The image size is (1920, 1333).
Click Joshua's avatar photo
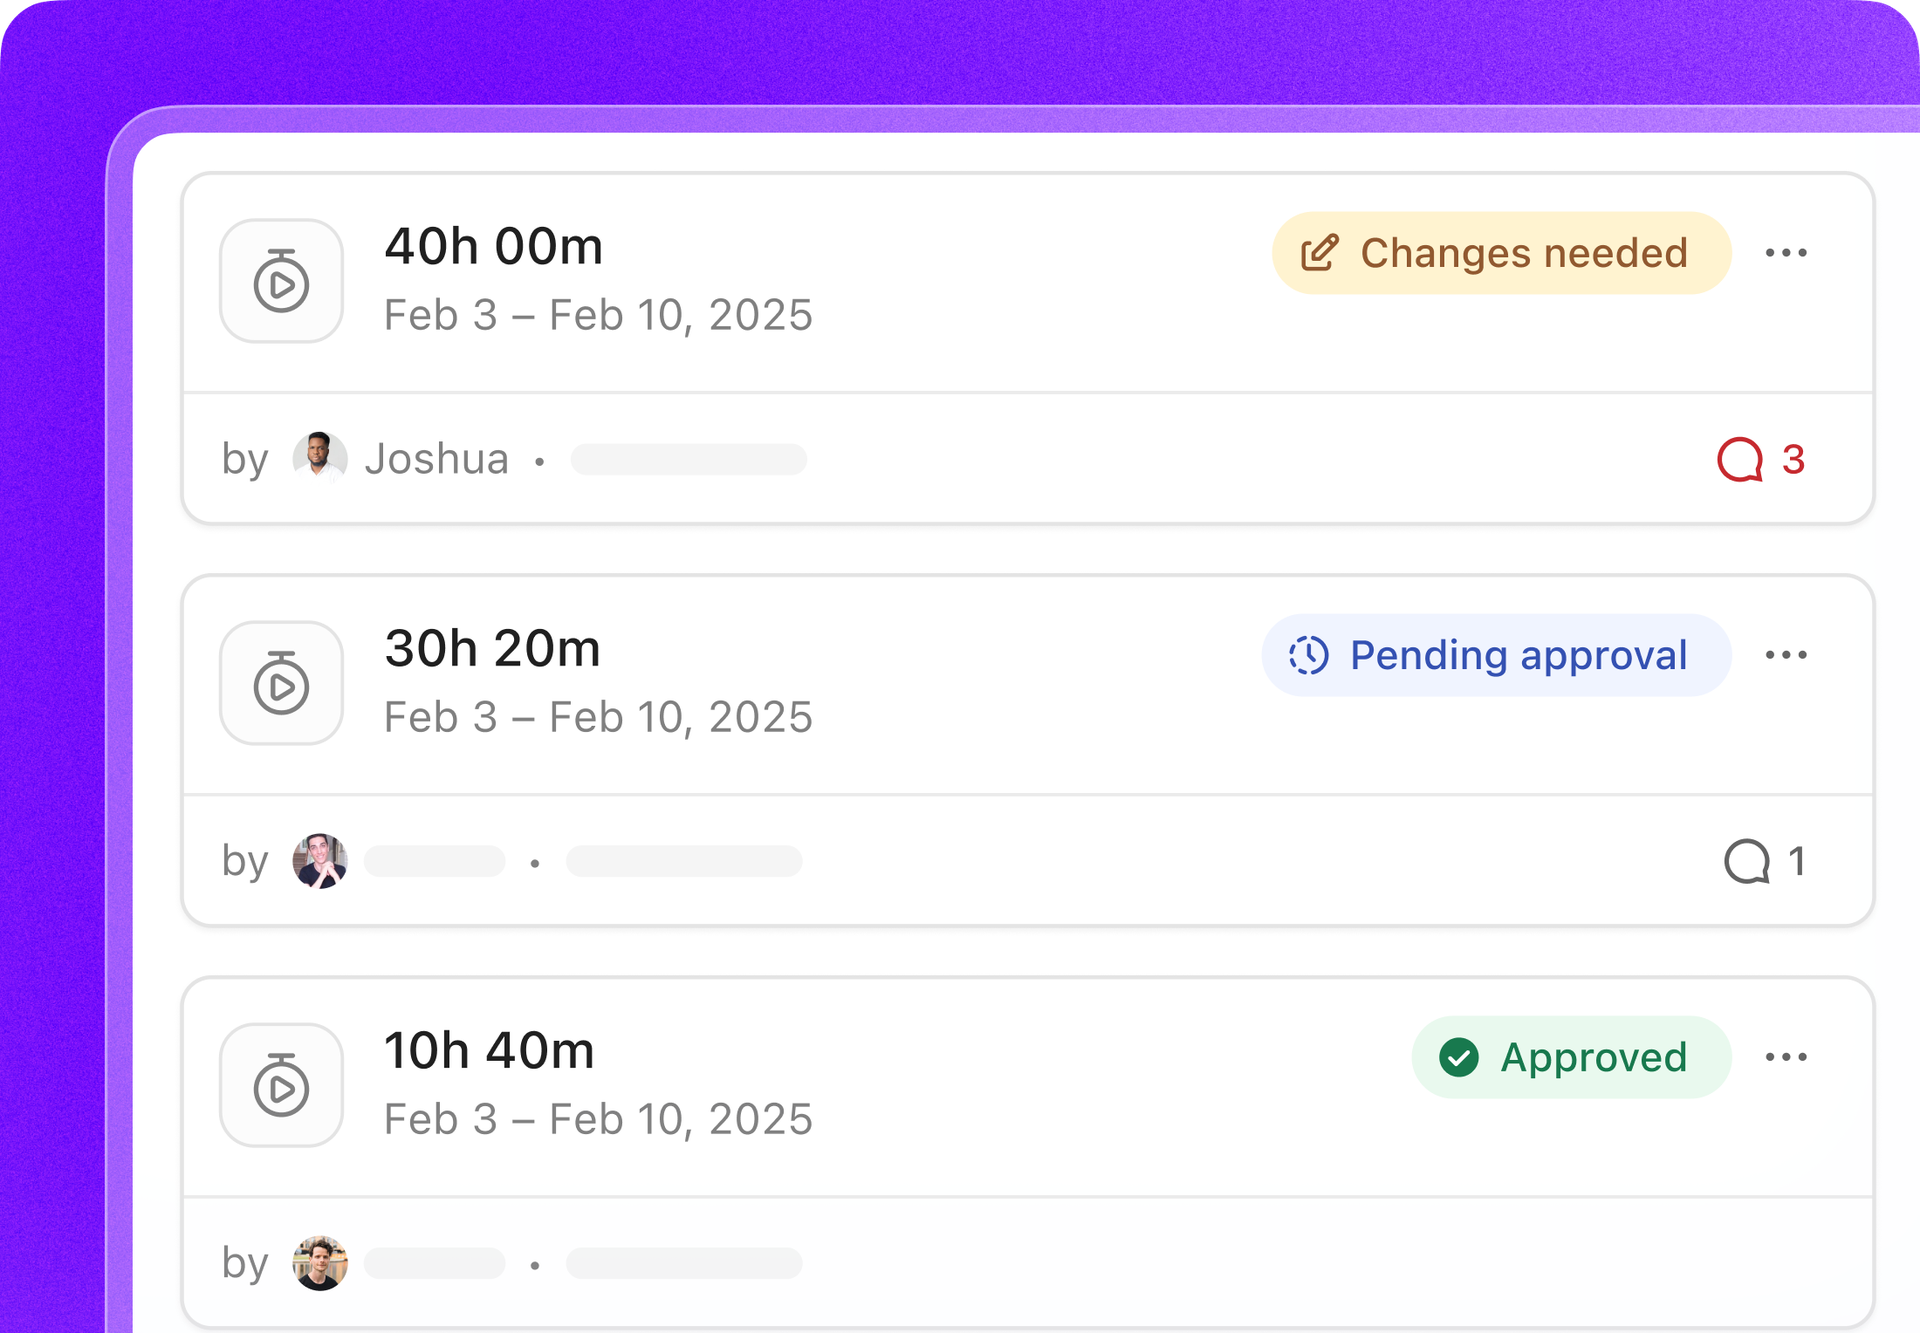pos(320,459)
